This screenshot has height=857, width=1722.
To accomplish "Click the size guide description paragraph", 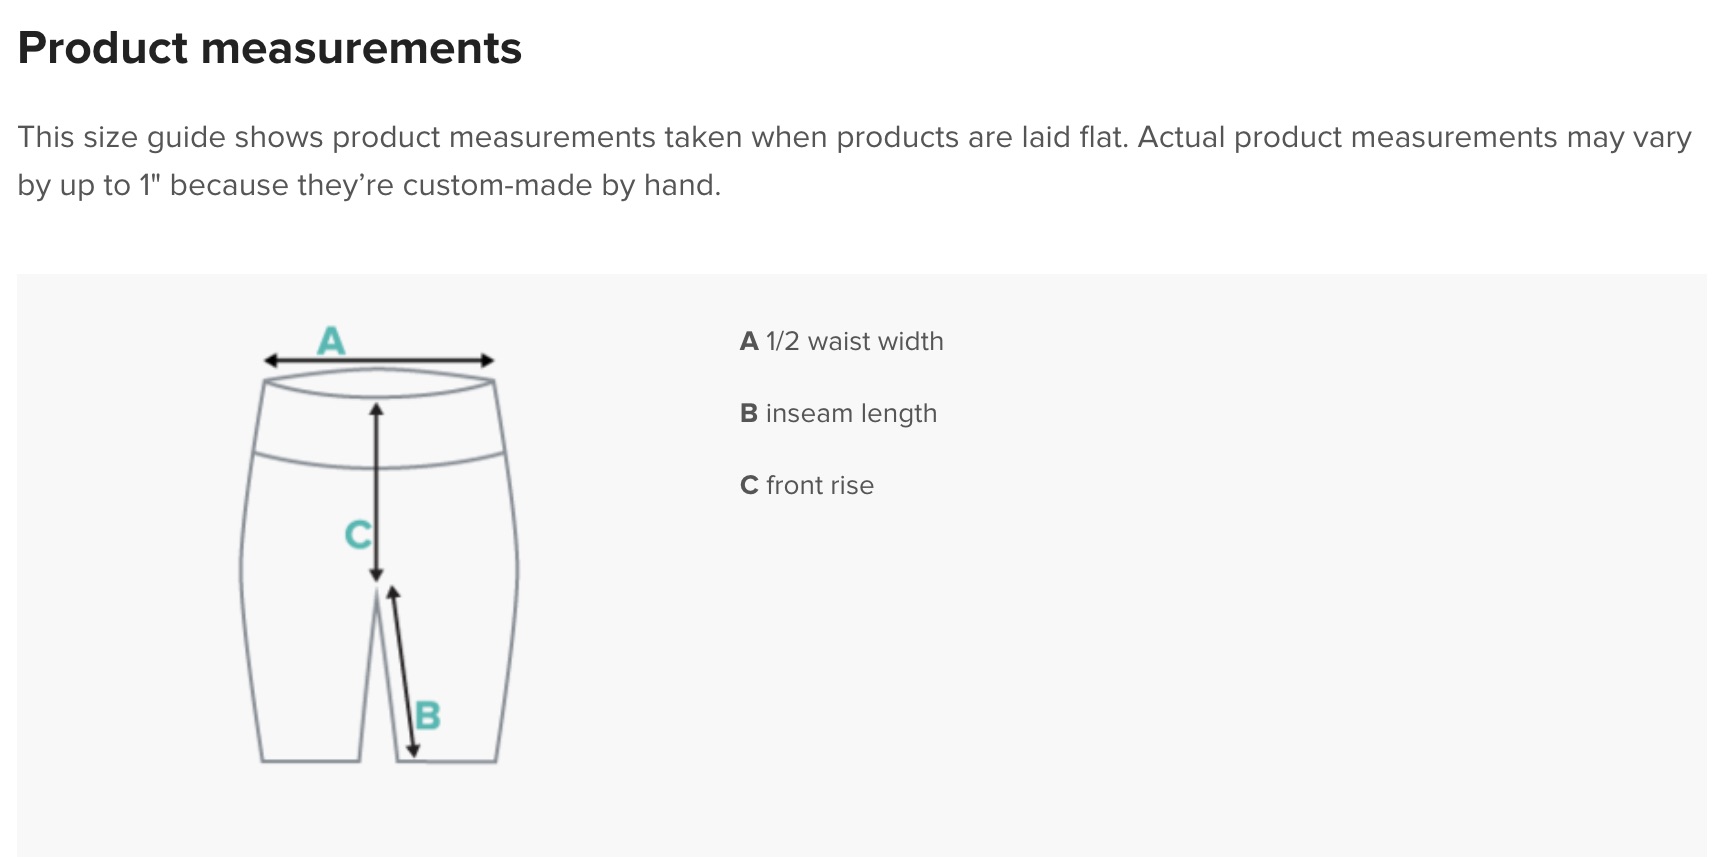I will pos(855,161).
